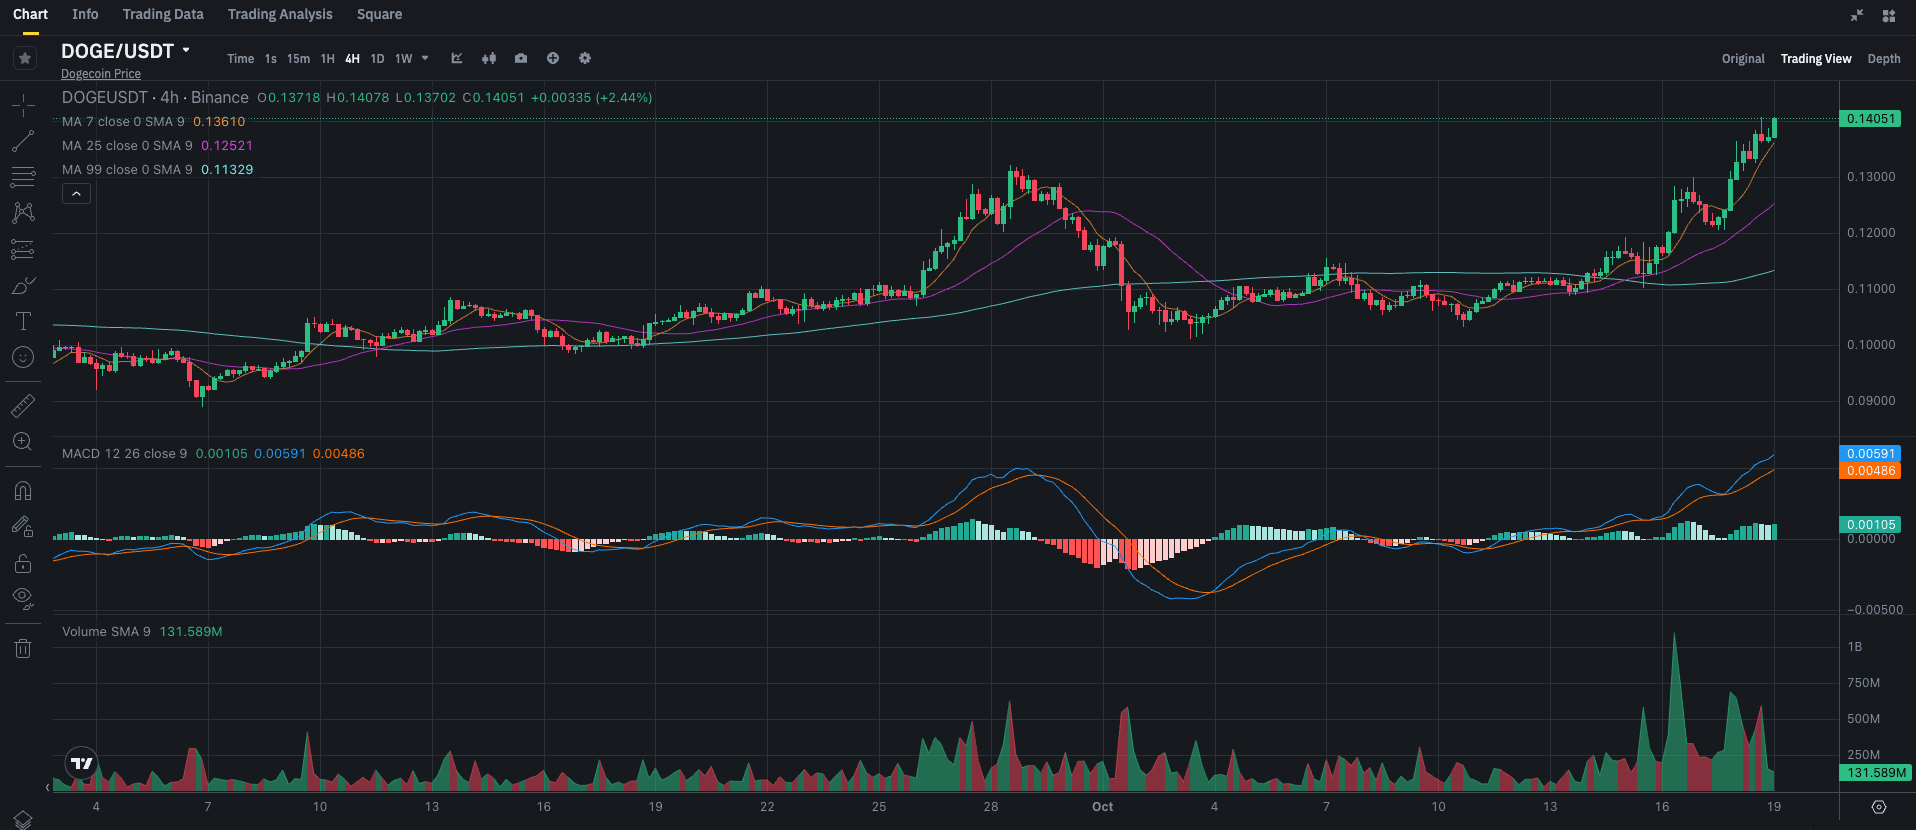Open the Trading Analysis tab
Image resolution: width=1916 pixels, height=830 pixels.
pyautogui.click(x=280, y=15)
